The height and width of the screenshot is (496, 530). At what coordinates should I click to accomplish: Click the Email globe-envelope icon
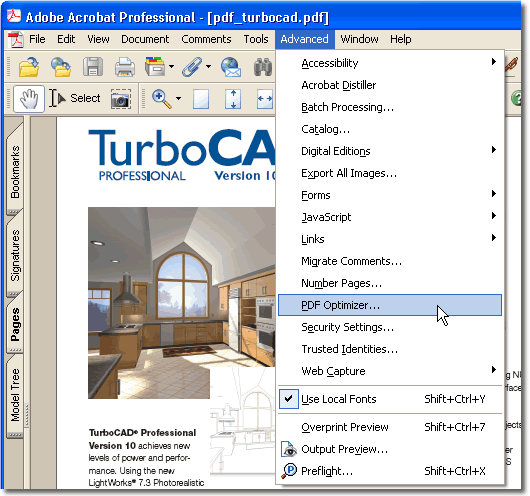click(231, 66)
